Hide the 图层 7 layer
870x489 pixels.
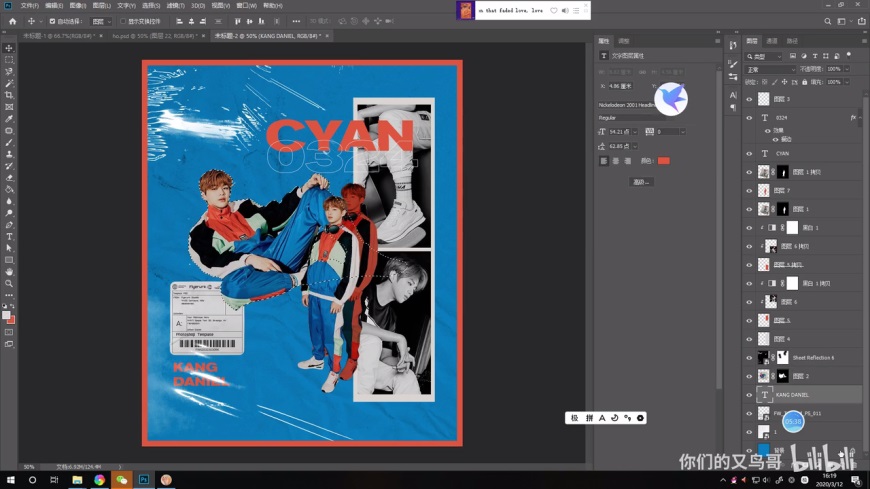[x=749, y=190]
